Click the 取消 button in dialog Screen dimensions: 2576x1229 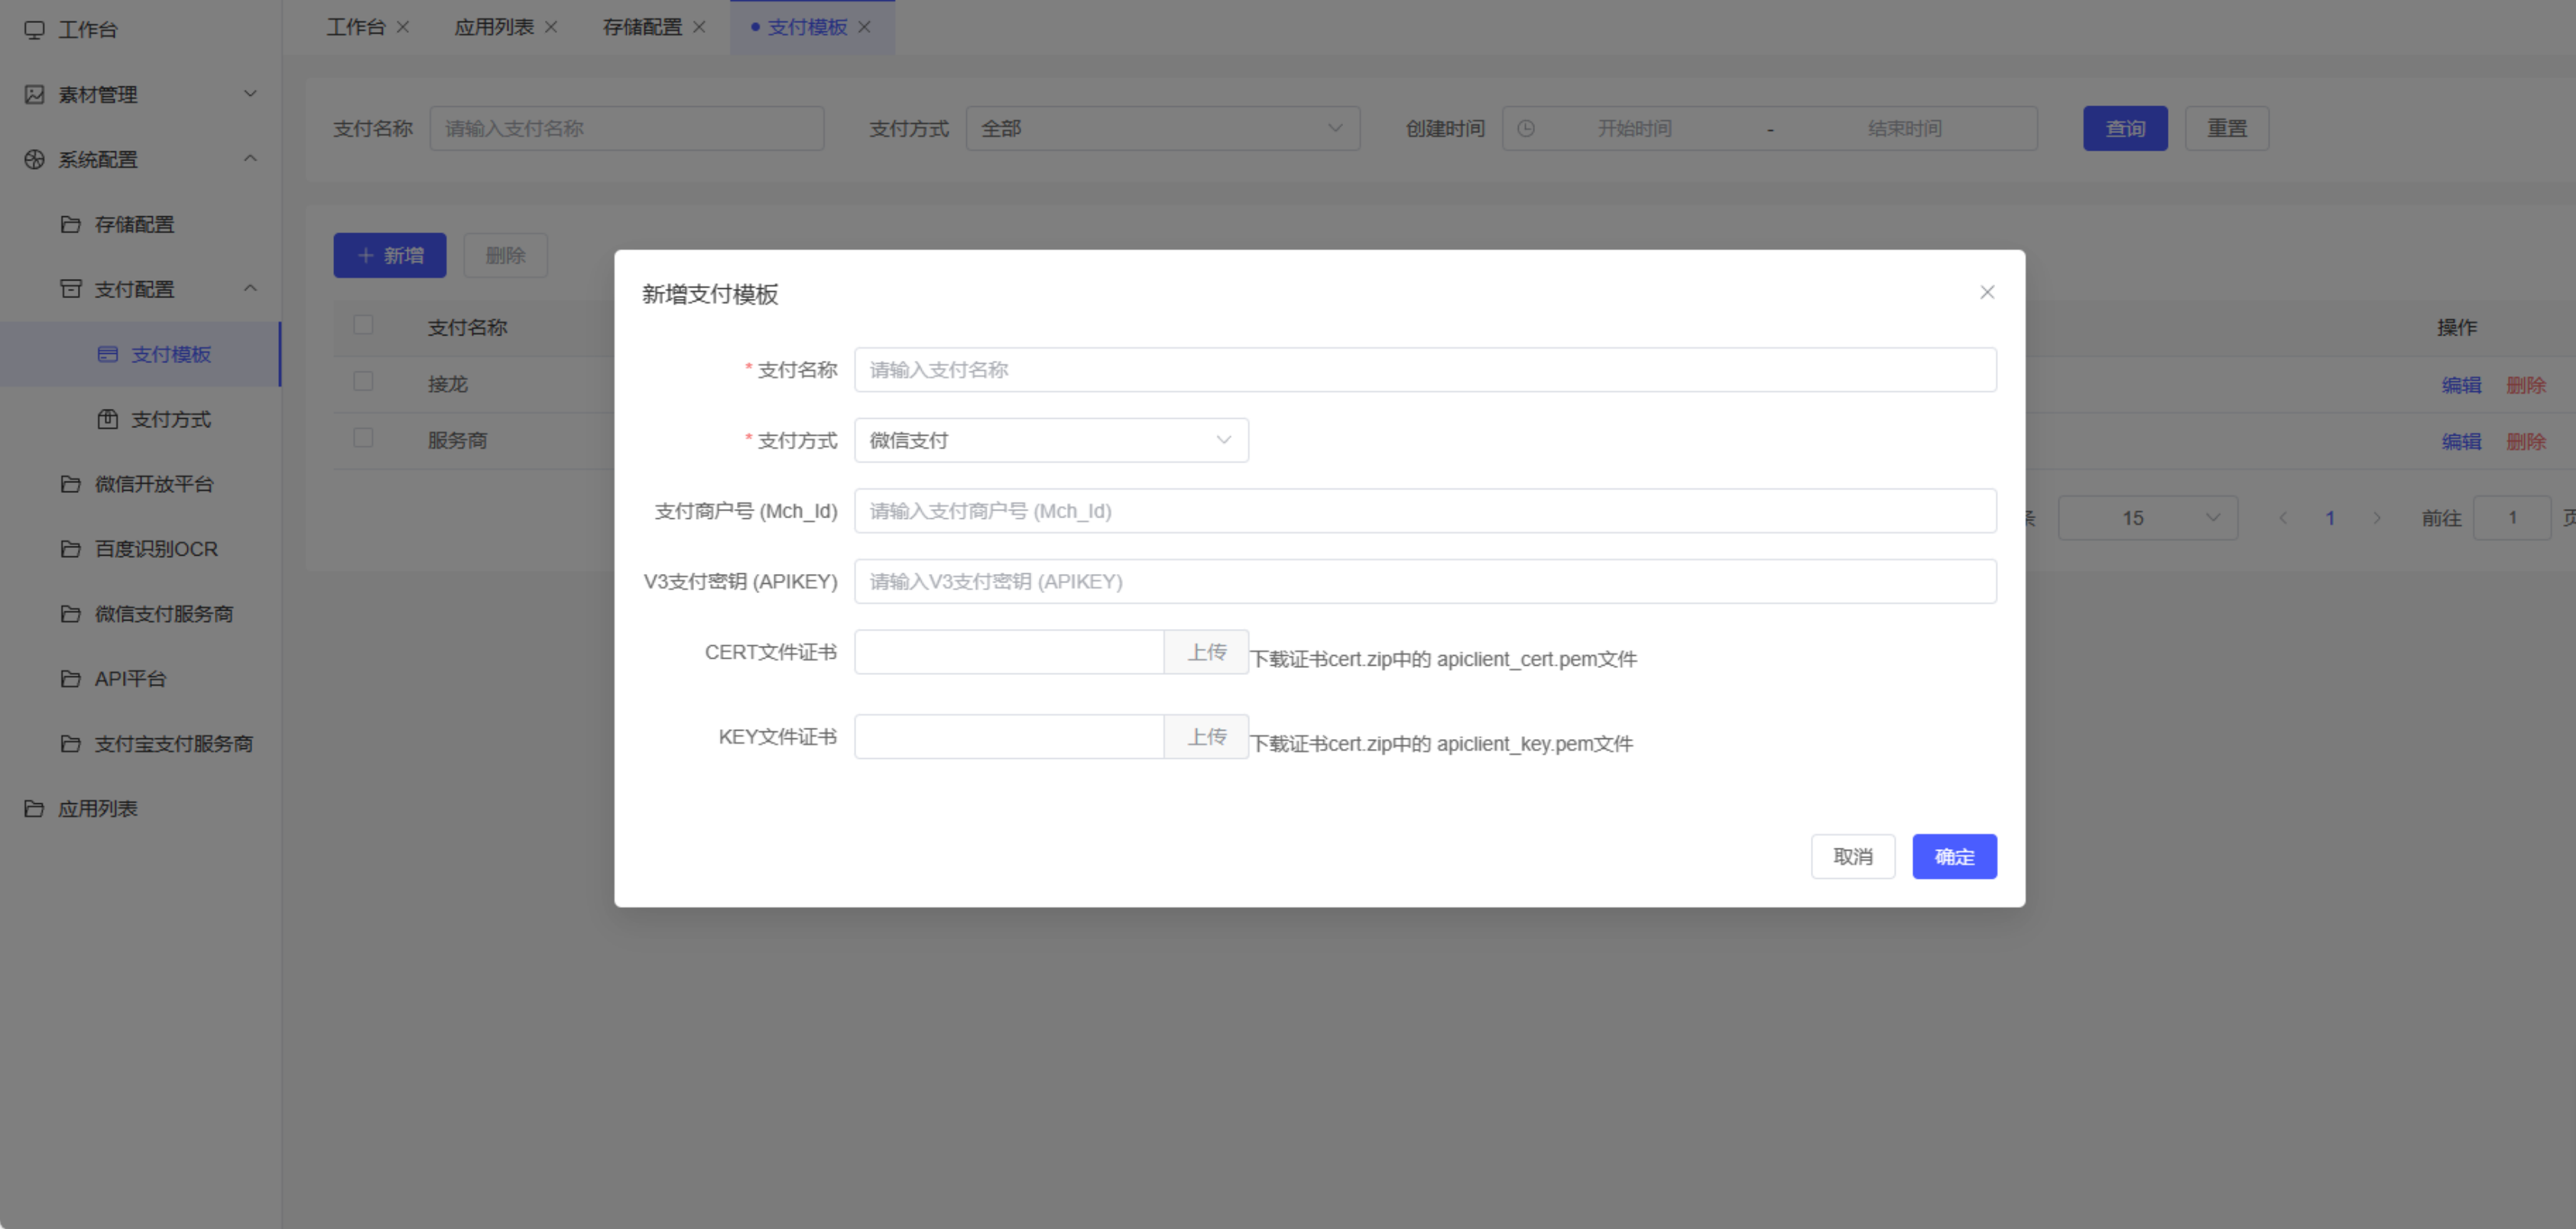point(1853,857)
